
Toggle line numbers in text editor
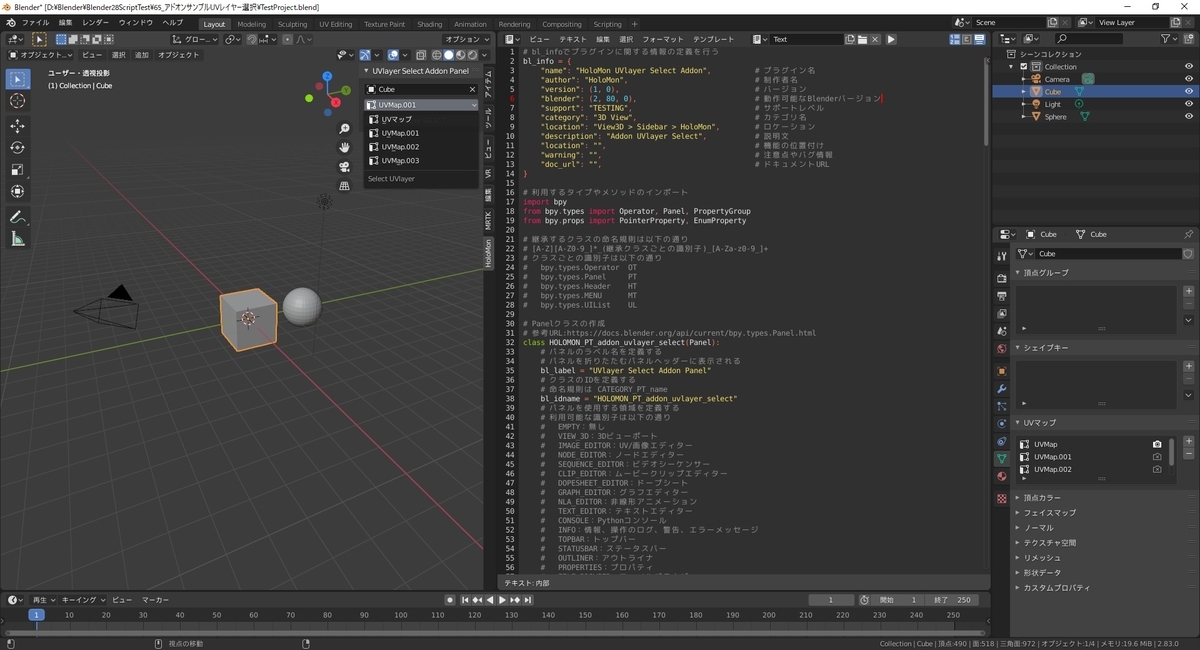click(x=956, y=39)
